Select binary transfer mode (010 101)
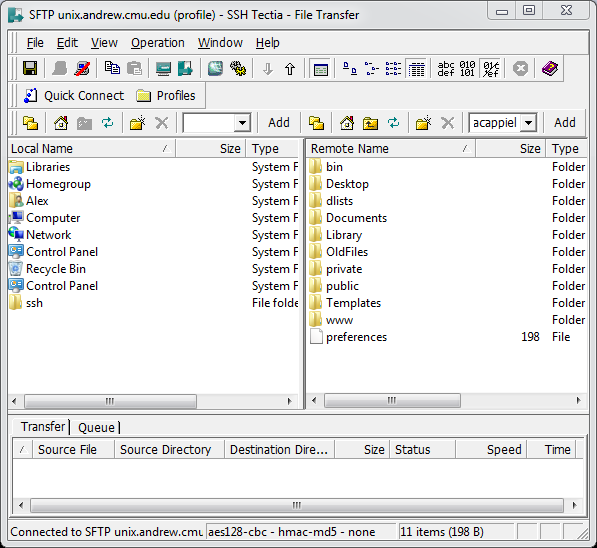This screenshot has width=597, height=548. 468,69
